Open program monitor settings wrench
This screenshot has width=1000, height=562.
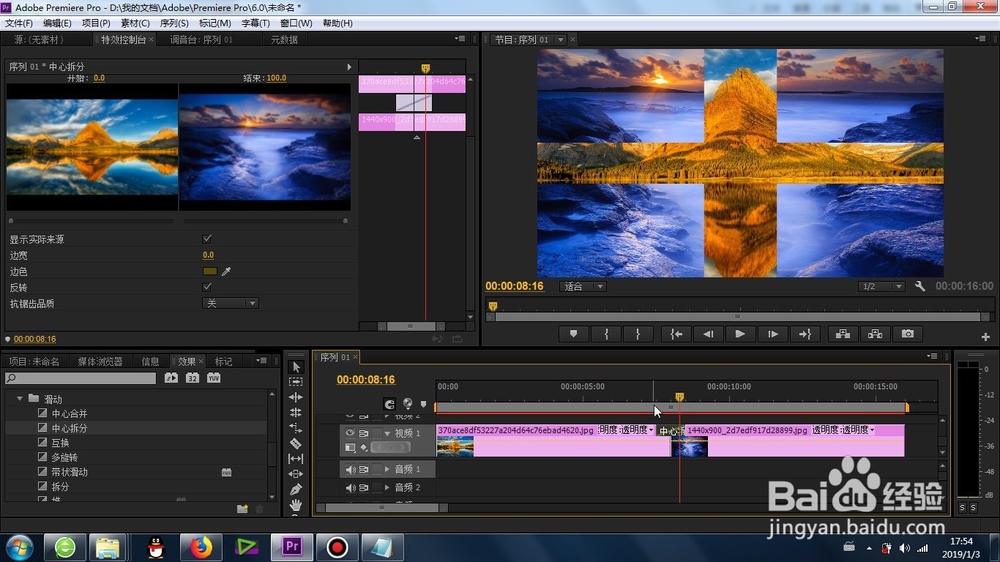coord(920,286)
